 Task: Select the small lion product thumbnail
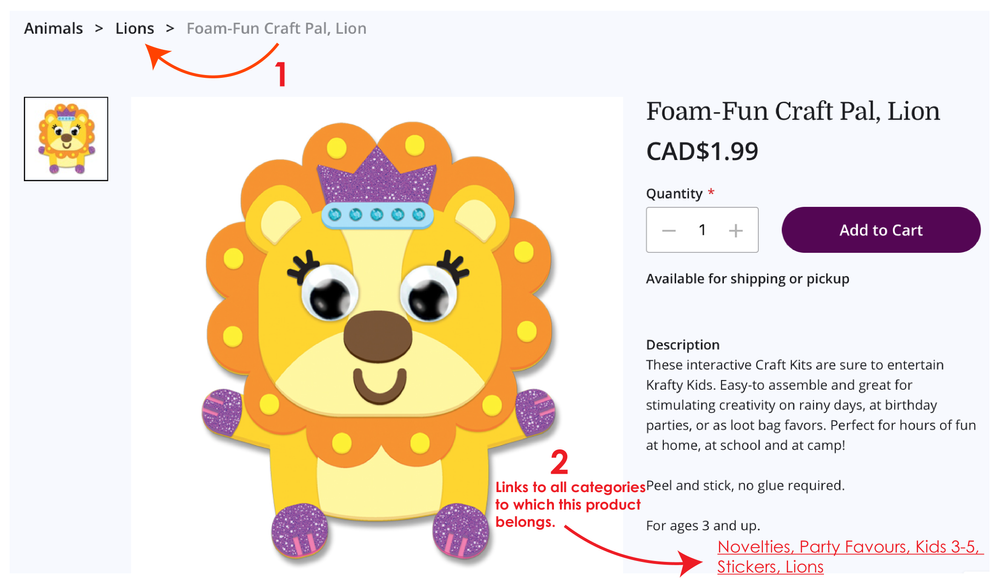coord(66,139)
